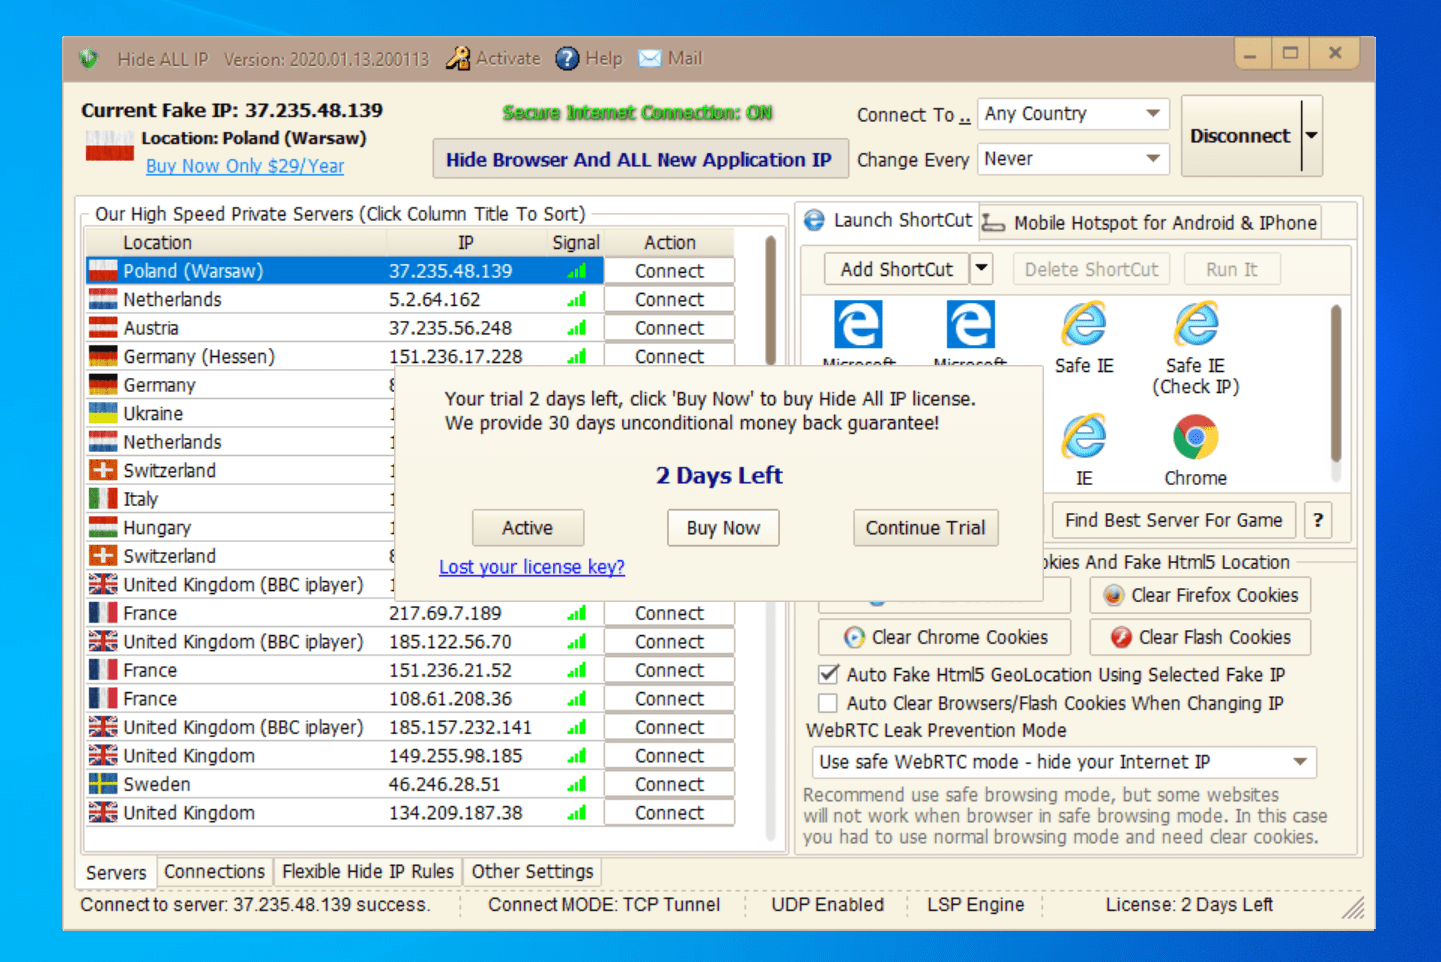Switch to the Servers tab
The height and width of the screenshot is (962, 1441).
[116, 873]
